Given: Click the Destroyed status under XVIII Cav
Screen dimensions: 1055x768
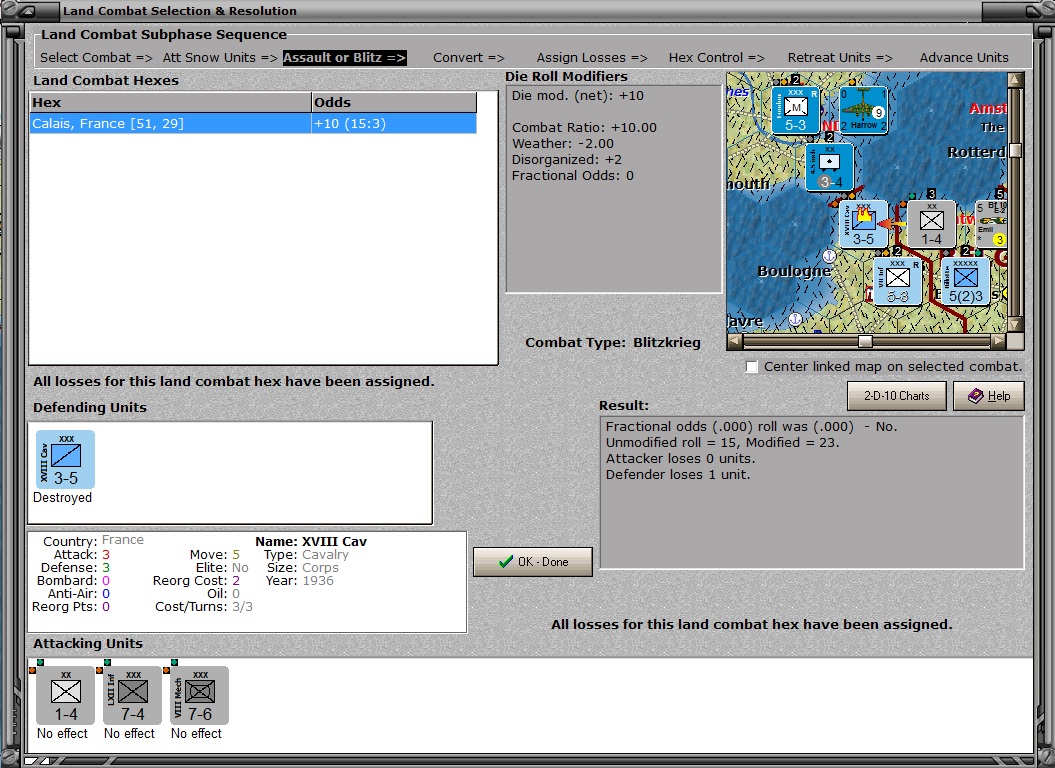Looking at the screenshot, I should [x=63, y=497].
